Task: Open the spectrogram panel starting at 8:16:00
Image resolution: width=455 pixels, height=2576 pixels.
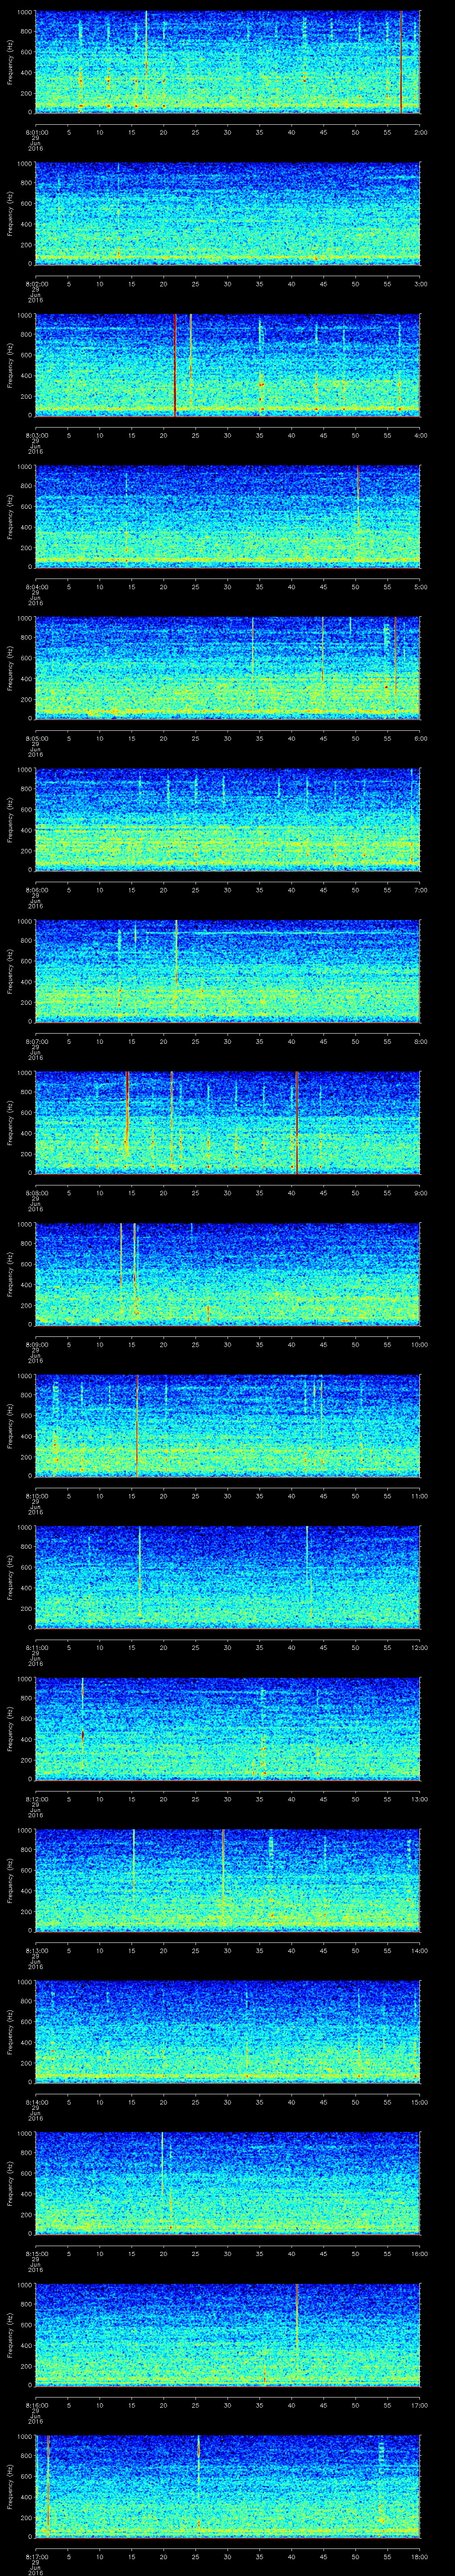Action: pos(228,2334)
